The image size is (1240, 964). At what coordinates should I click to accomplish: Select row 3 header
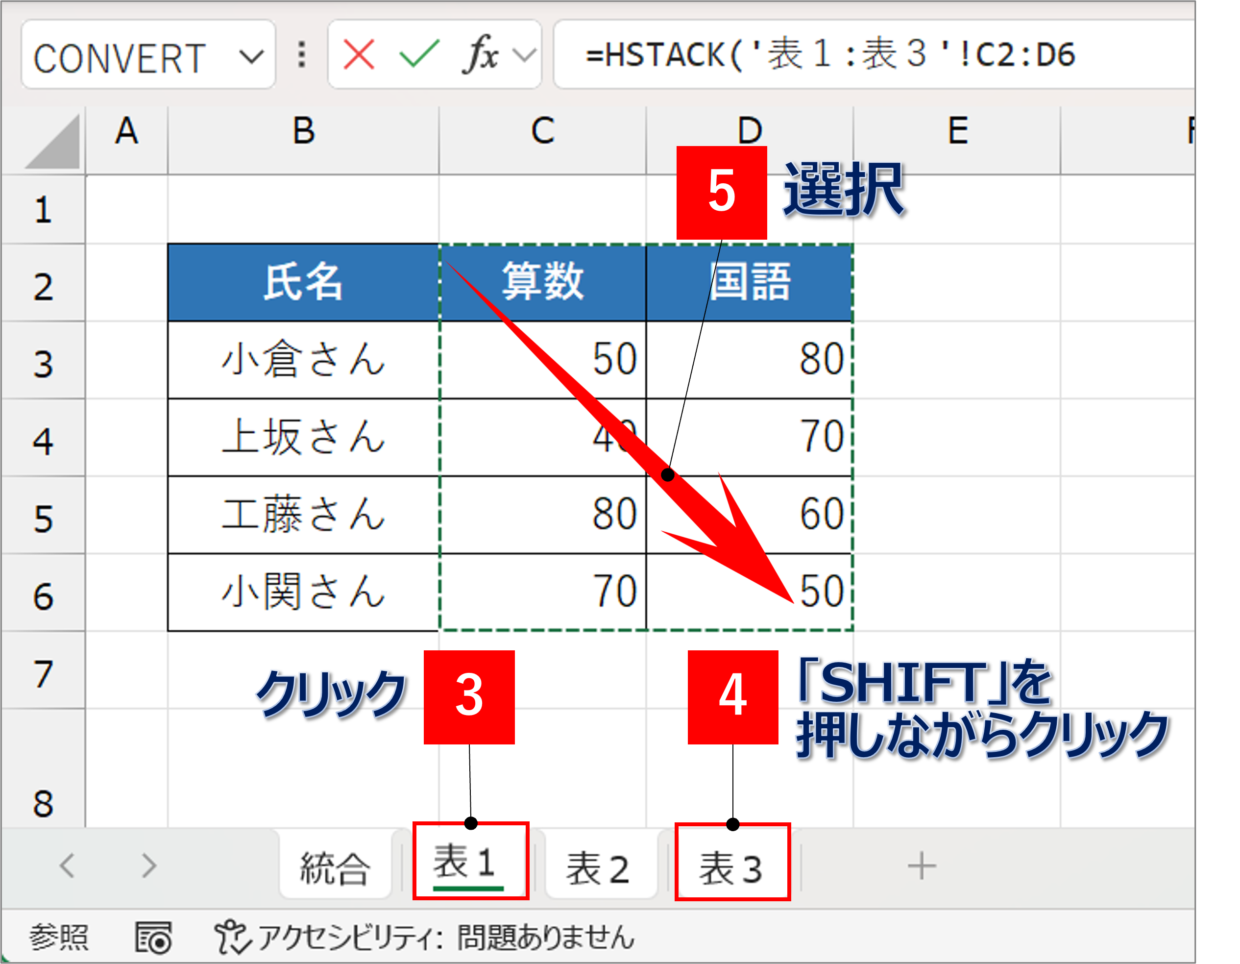(x=43, y=362)
